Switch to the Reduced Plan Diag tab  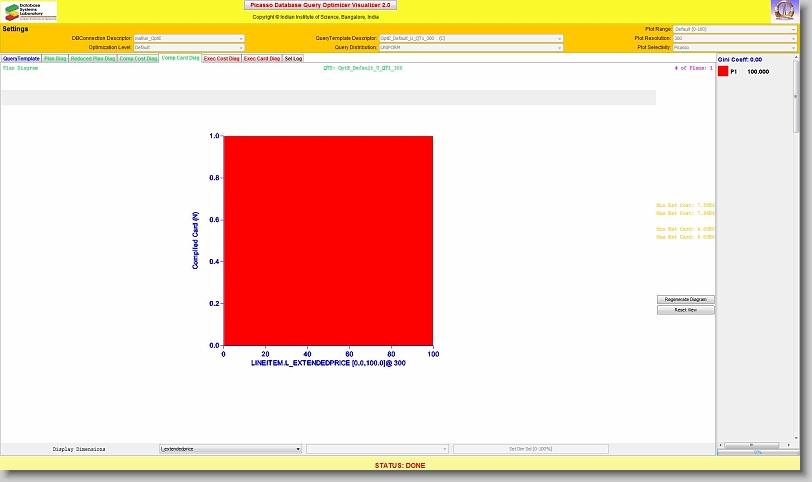[x=93, y=58]
